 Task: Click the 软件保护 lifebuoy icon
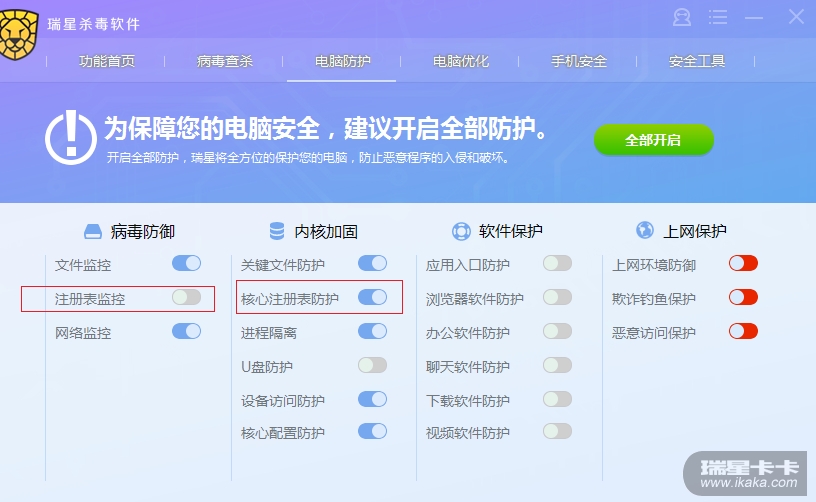(x=461, y=231)
